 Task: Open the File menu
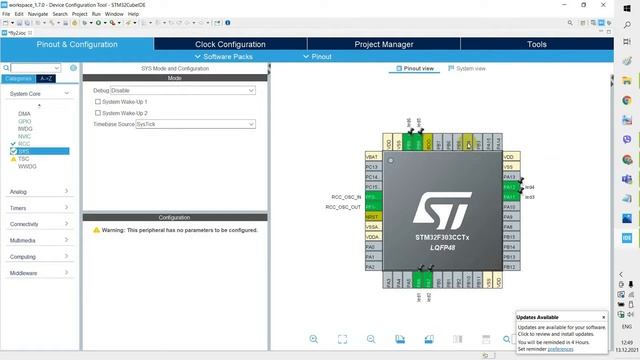click(x=6, y=14)
